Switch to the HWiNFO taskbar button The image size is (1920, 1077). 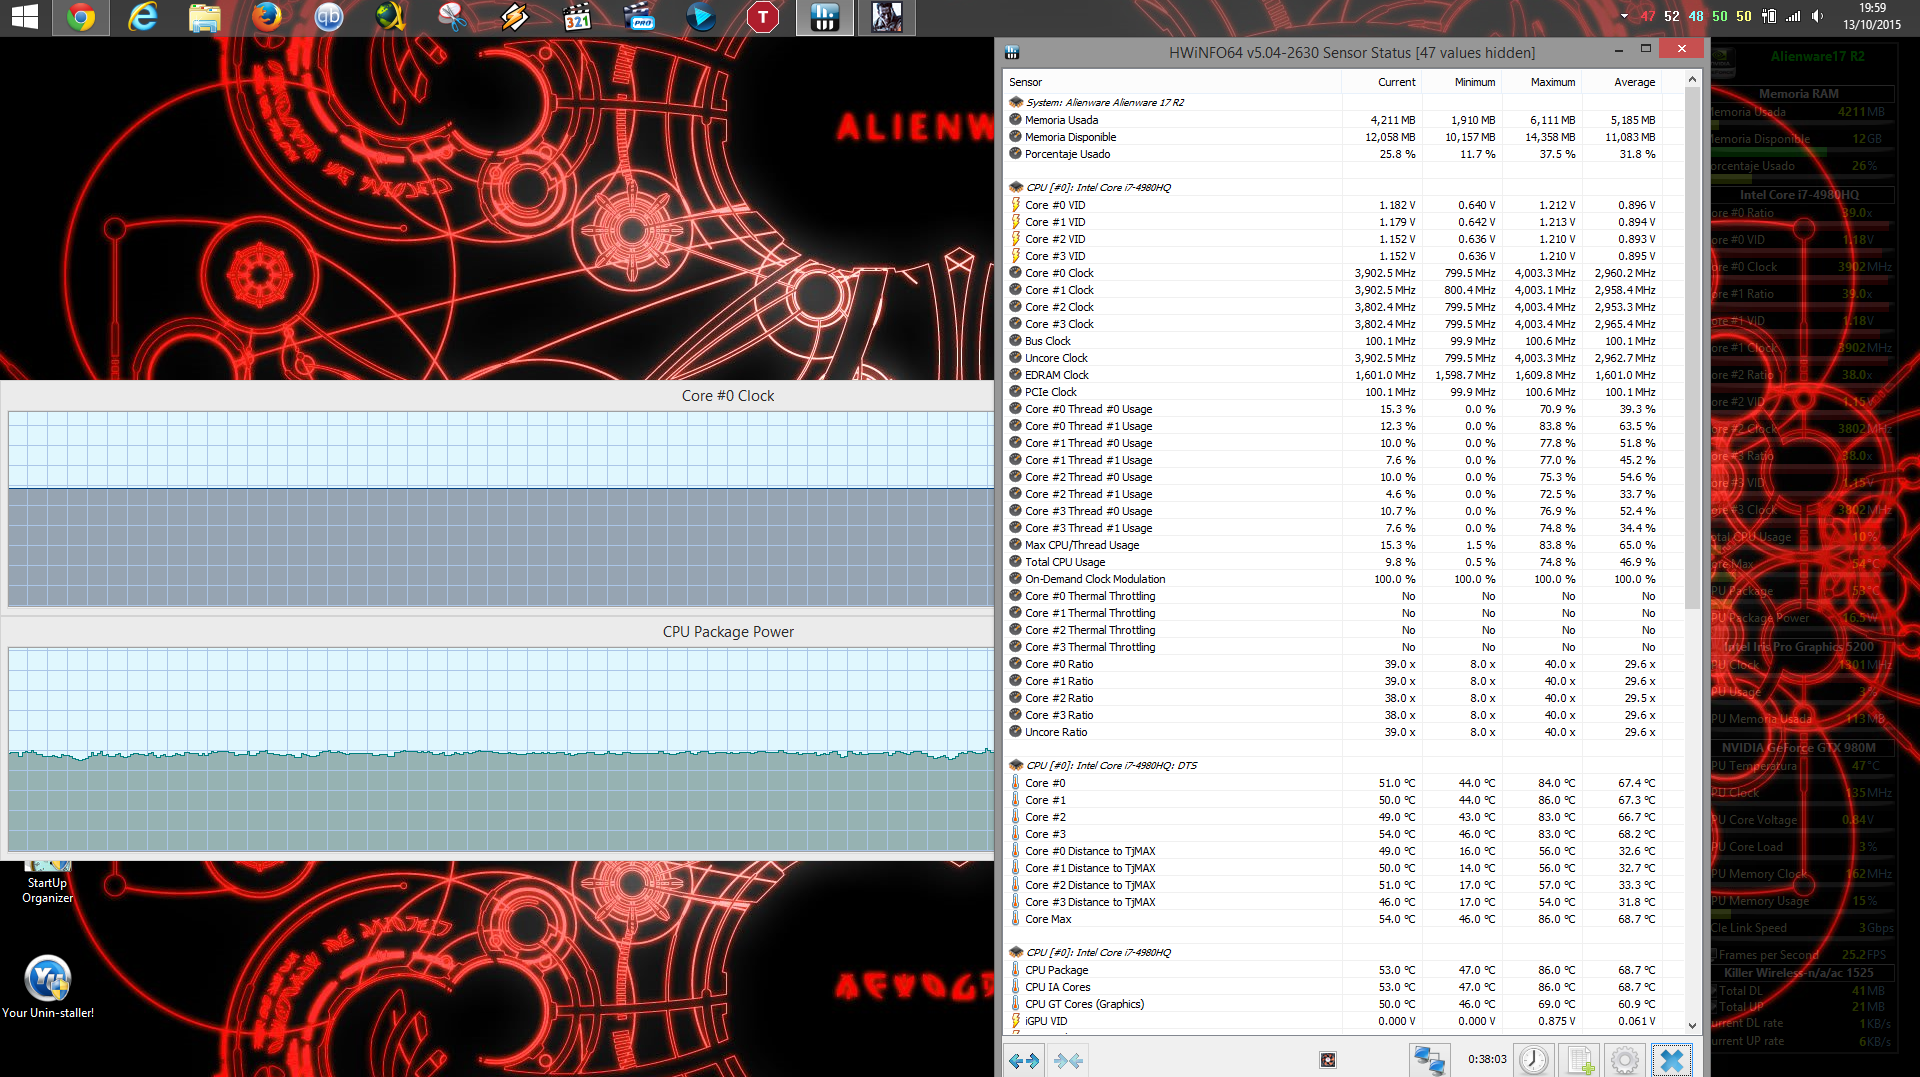pyautogui.click(x=825, y=17)
